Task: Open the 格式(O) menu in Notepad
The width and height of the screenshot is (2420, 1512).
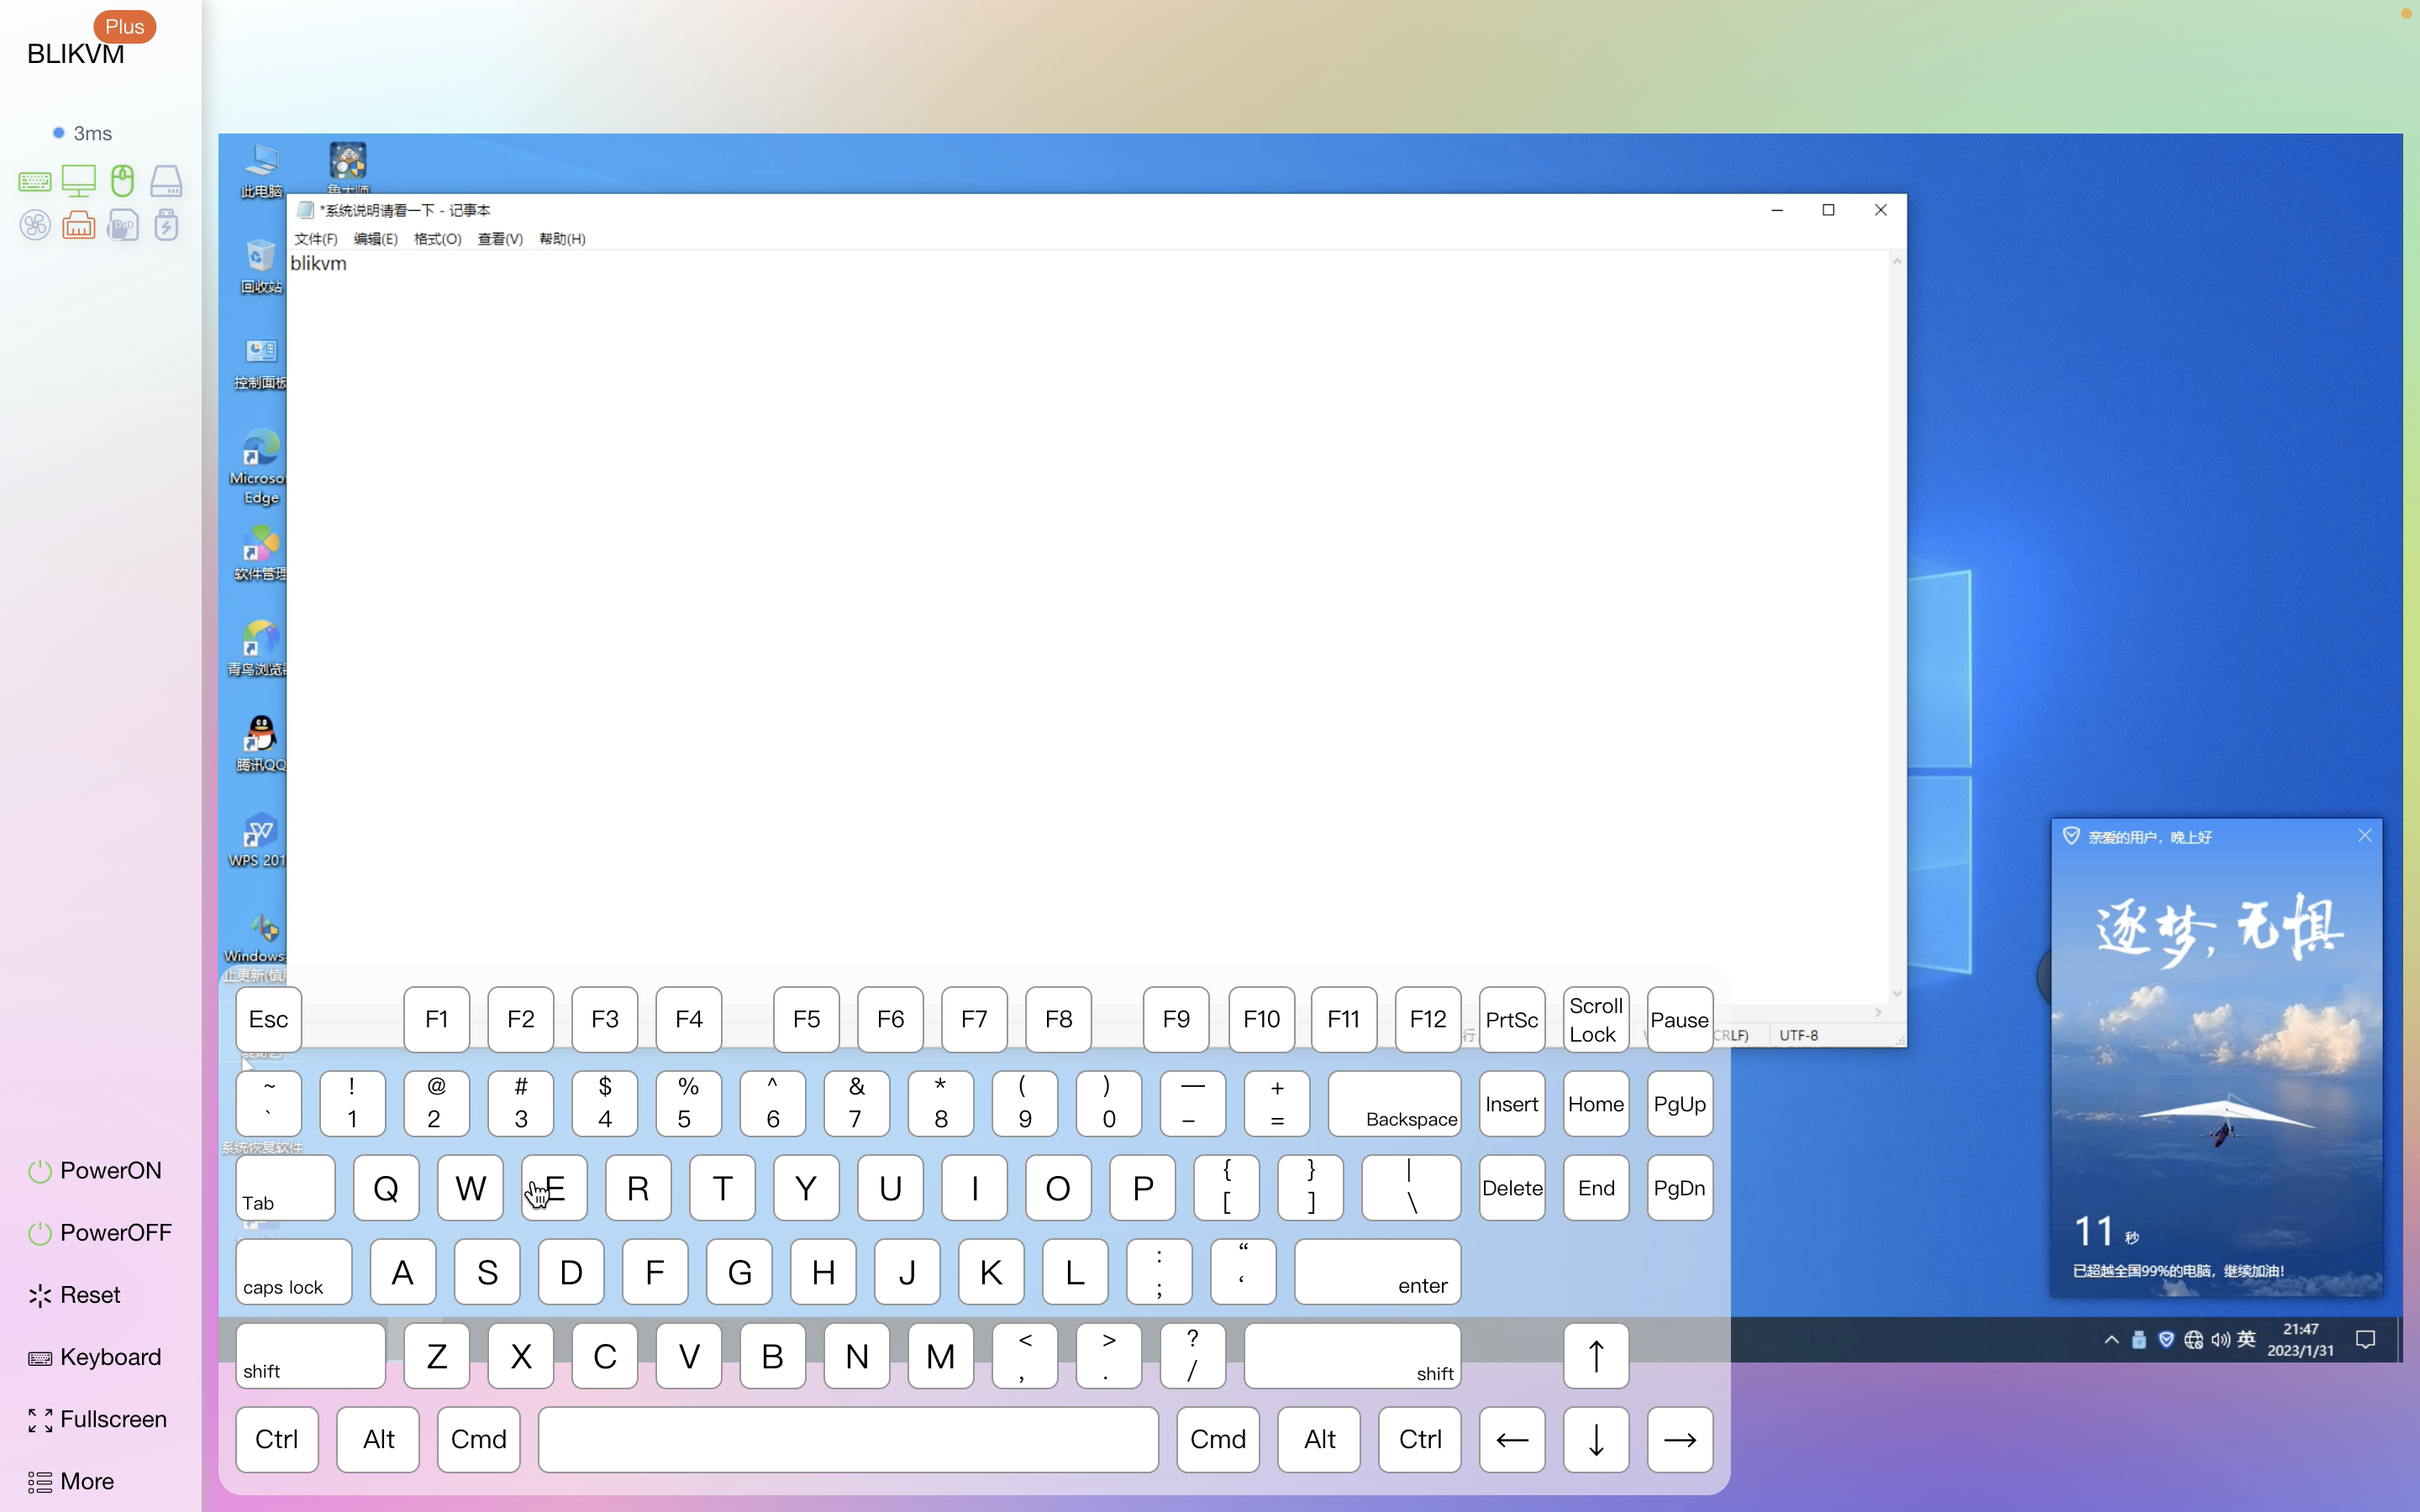Action: pyautogui.click(x=437, y=239)
